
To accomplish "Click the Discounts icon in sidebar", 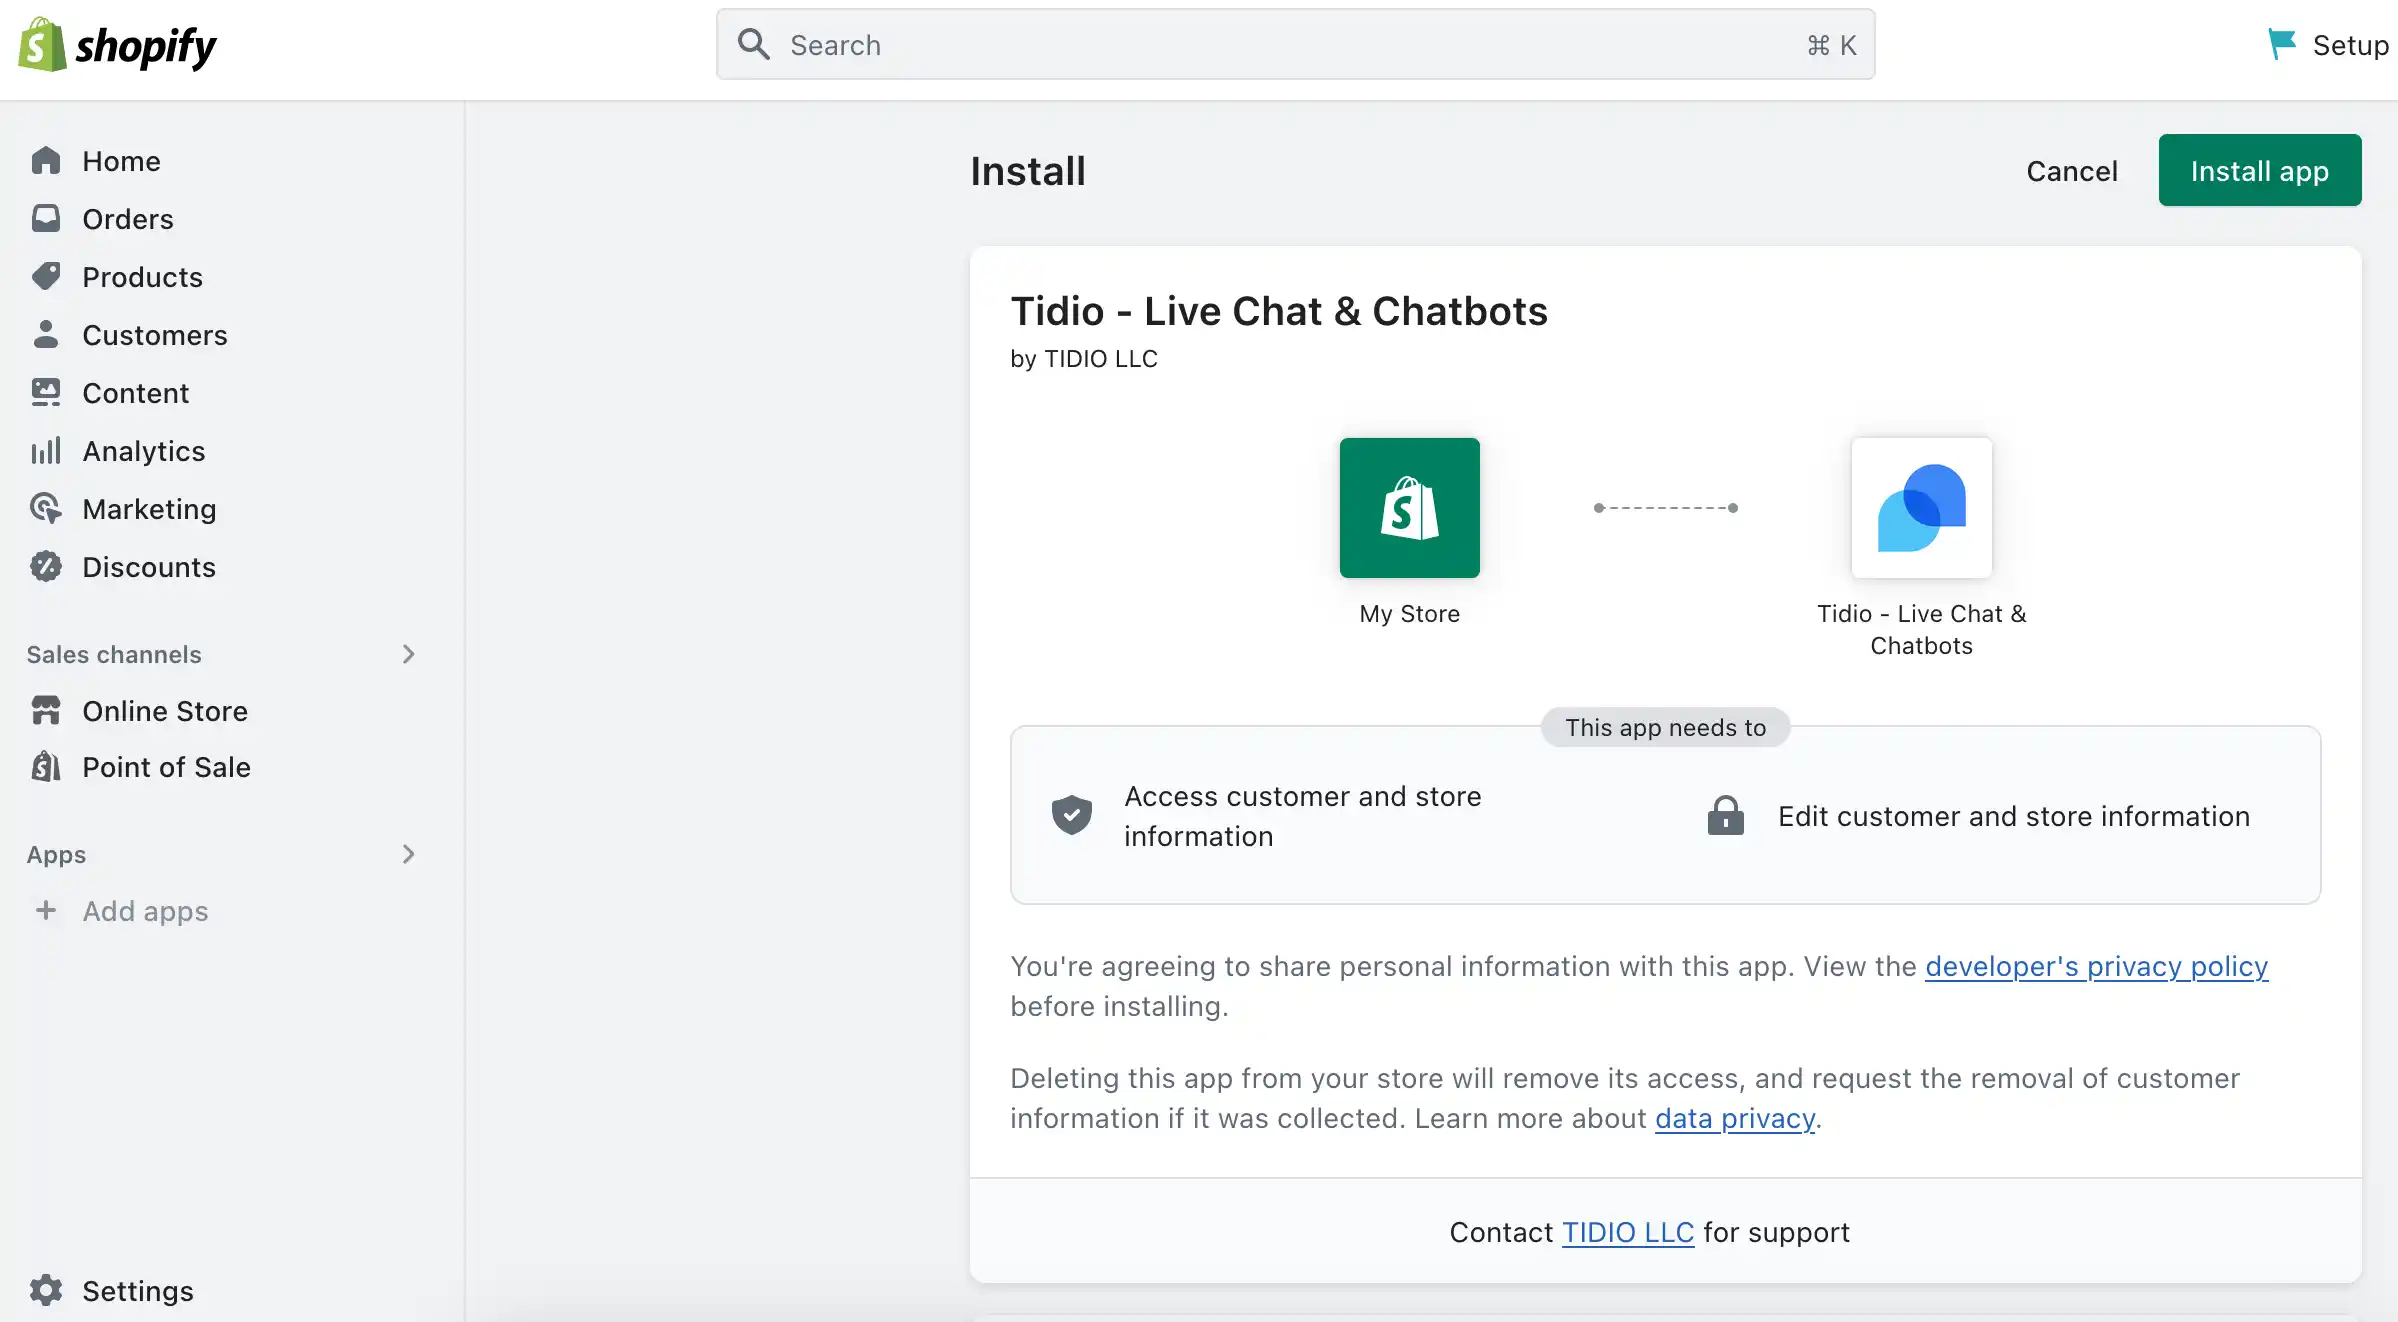I will (x=46, y=567).
